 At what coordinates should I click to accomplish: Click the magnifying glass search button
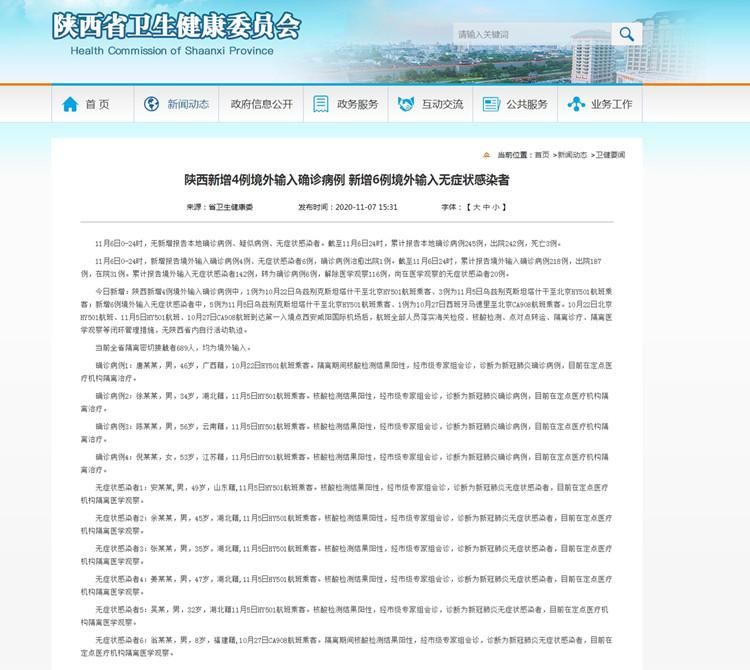(x=627, y=34)
